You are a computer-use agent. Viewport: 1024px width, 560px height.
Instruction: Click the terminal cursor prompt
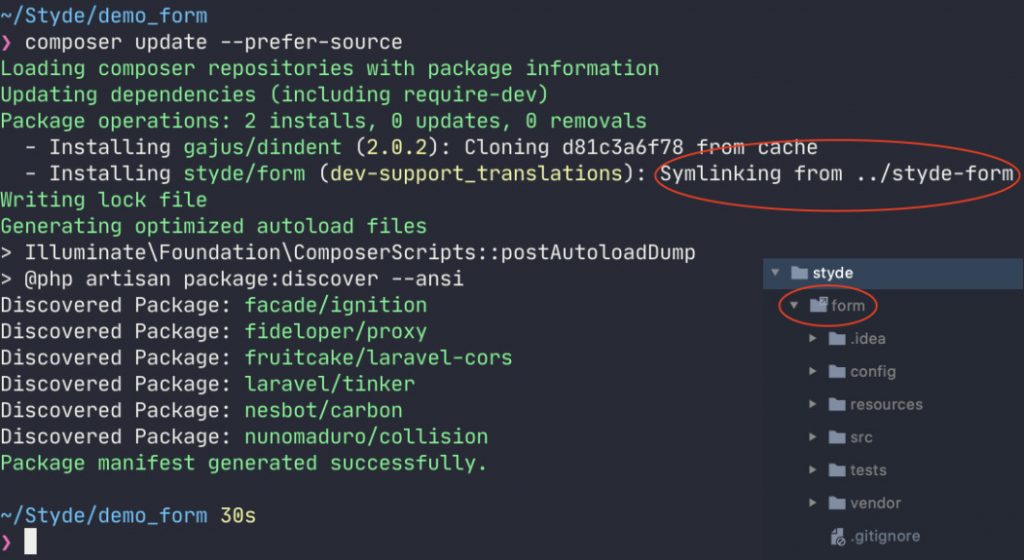click(x=30, y=541)
